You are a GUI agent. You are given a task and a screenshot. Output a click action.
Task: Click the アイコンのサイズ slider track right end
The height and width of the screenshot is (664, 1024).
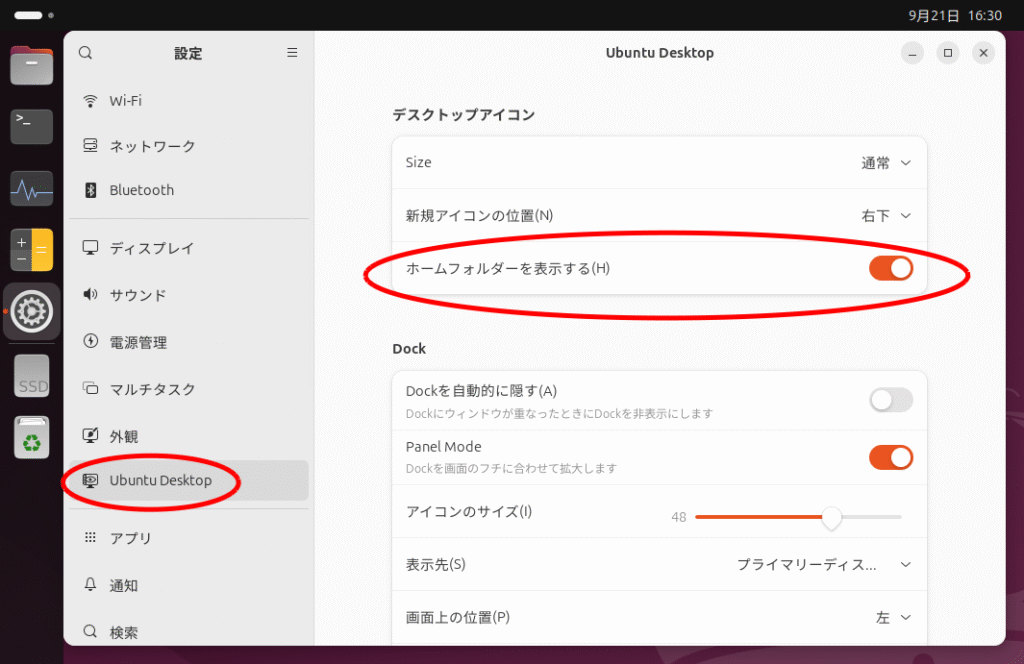(x=899, y=517)
